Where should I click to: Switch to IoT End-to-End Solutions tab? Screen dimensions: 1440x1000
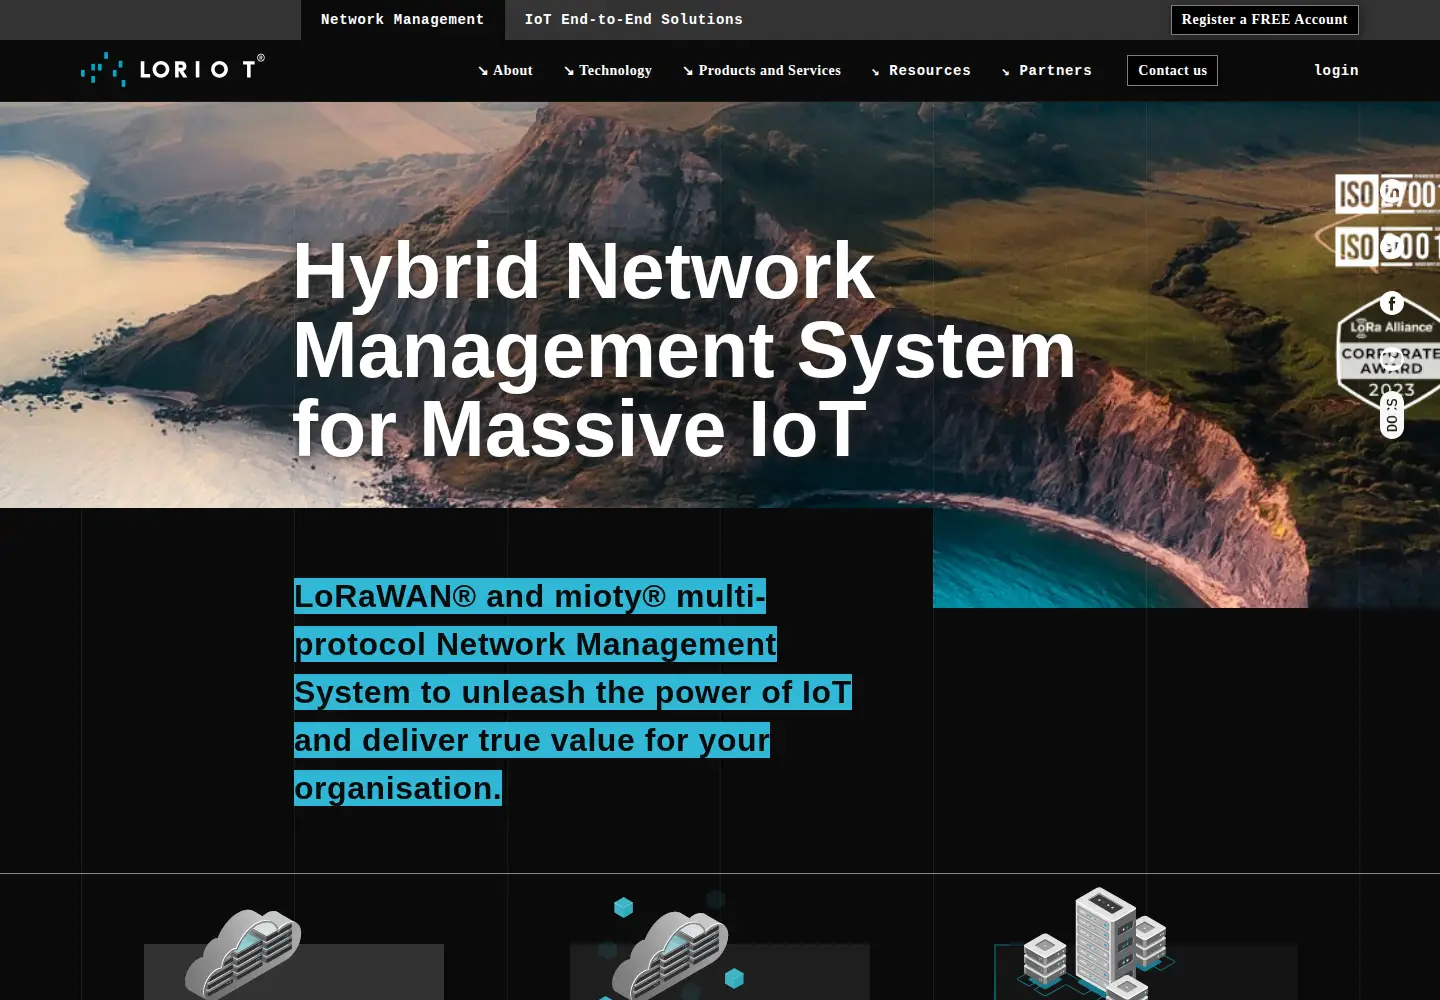634,20
